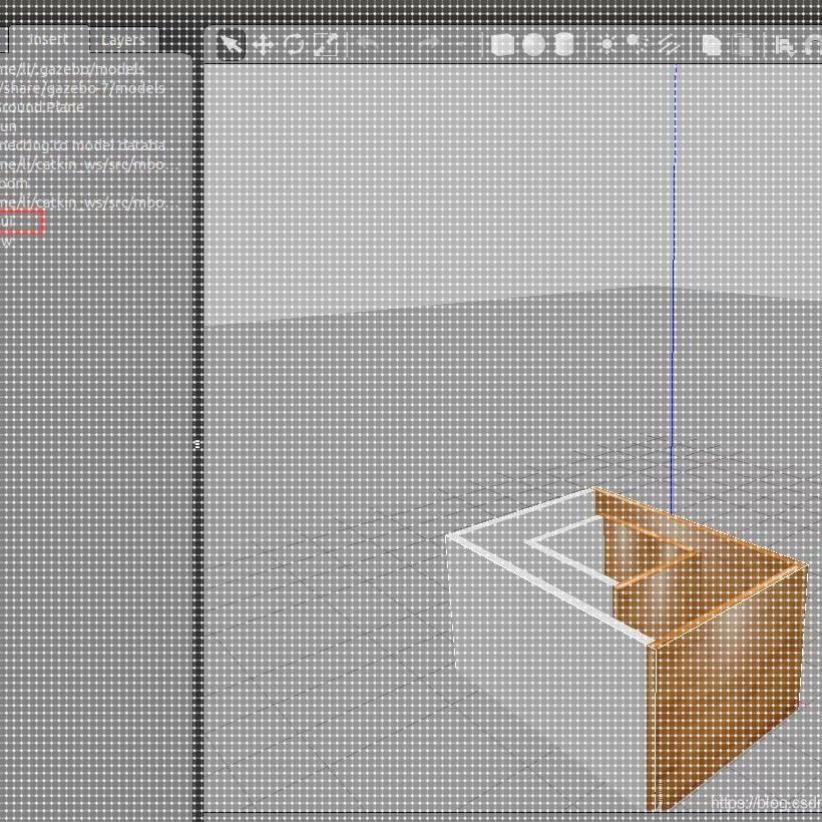Open the Insert tab
Viewport: 822px width, 822px height.
click(x=48, y=39)
